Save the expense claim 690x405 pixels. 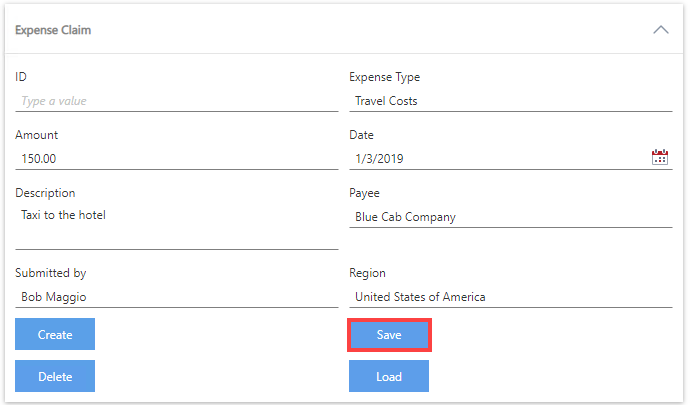pos(389,335)
